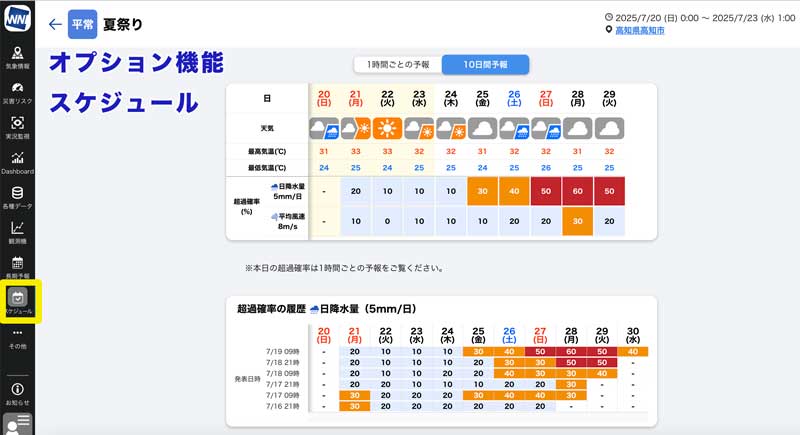800x435 pixels.
Task: Switch to 10日間予報 tab
Action: point(485,64)
